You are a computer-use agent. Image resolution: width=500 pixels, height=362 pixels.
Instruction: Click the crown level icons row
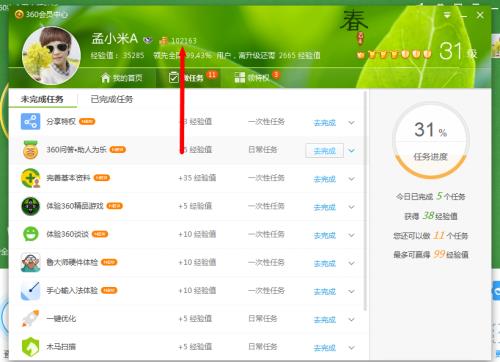tap(394, 54)
